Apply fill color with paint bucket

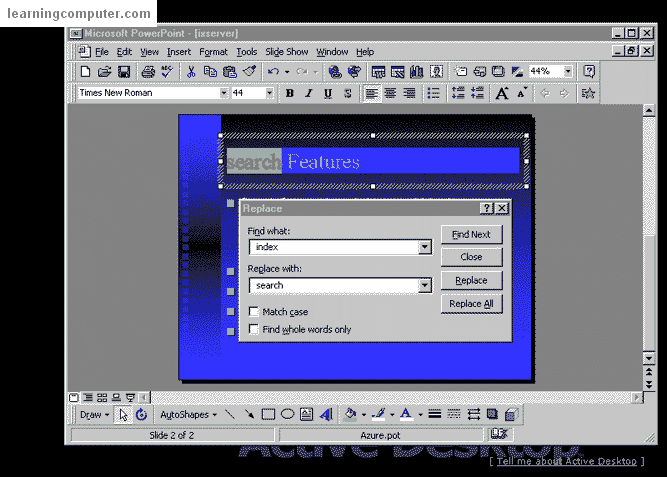point(351,414)
